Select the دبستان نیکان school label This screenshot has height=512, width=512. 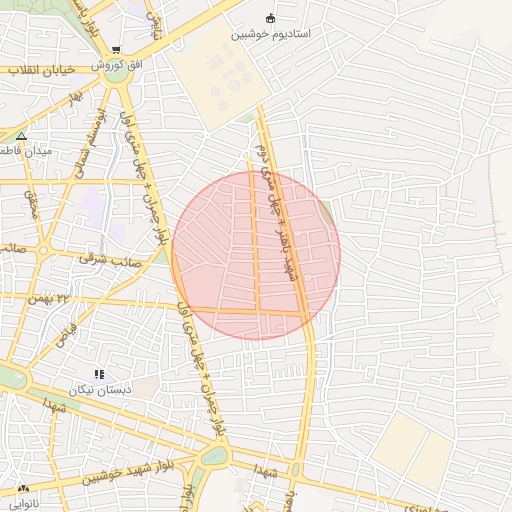tap(100, 390)
